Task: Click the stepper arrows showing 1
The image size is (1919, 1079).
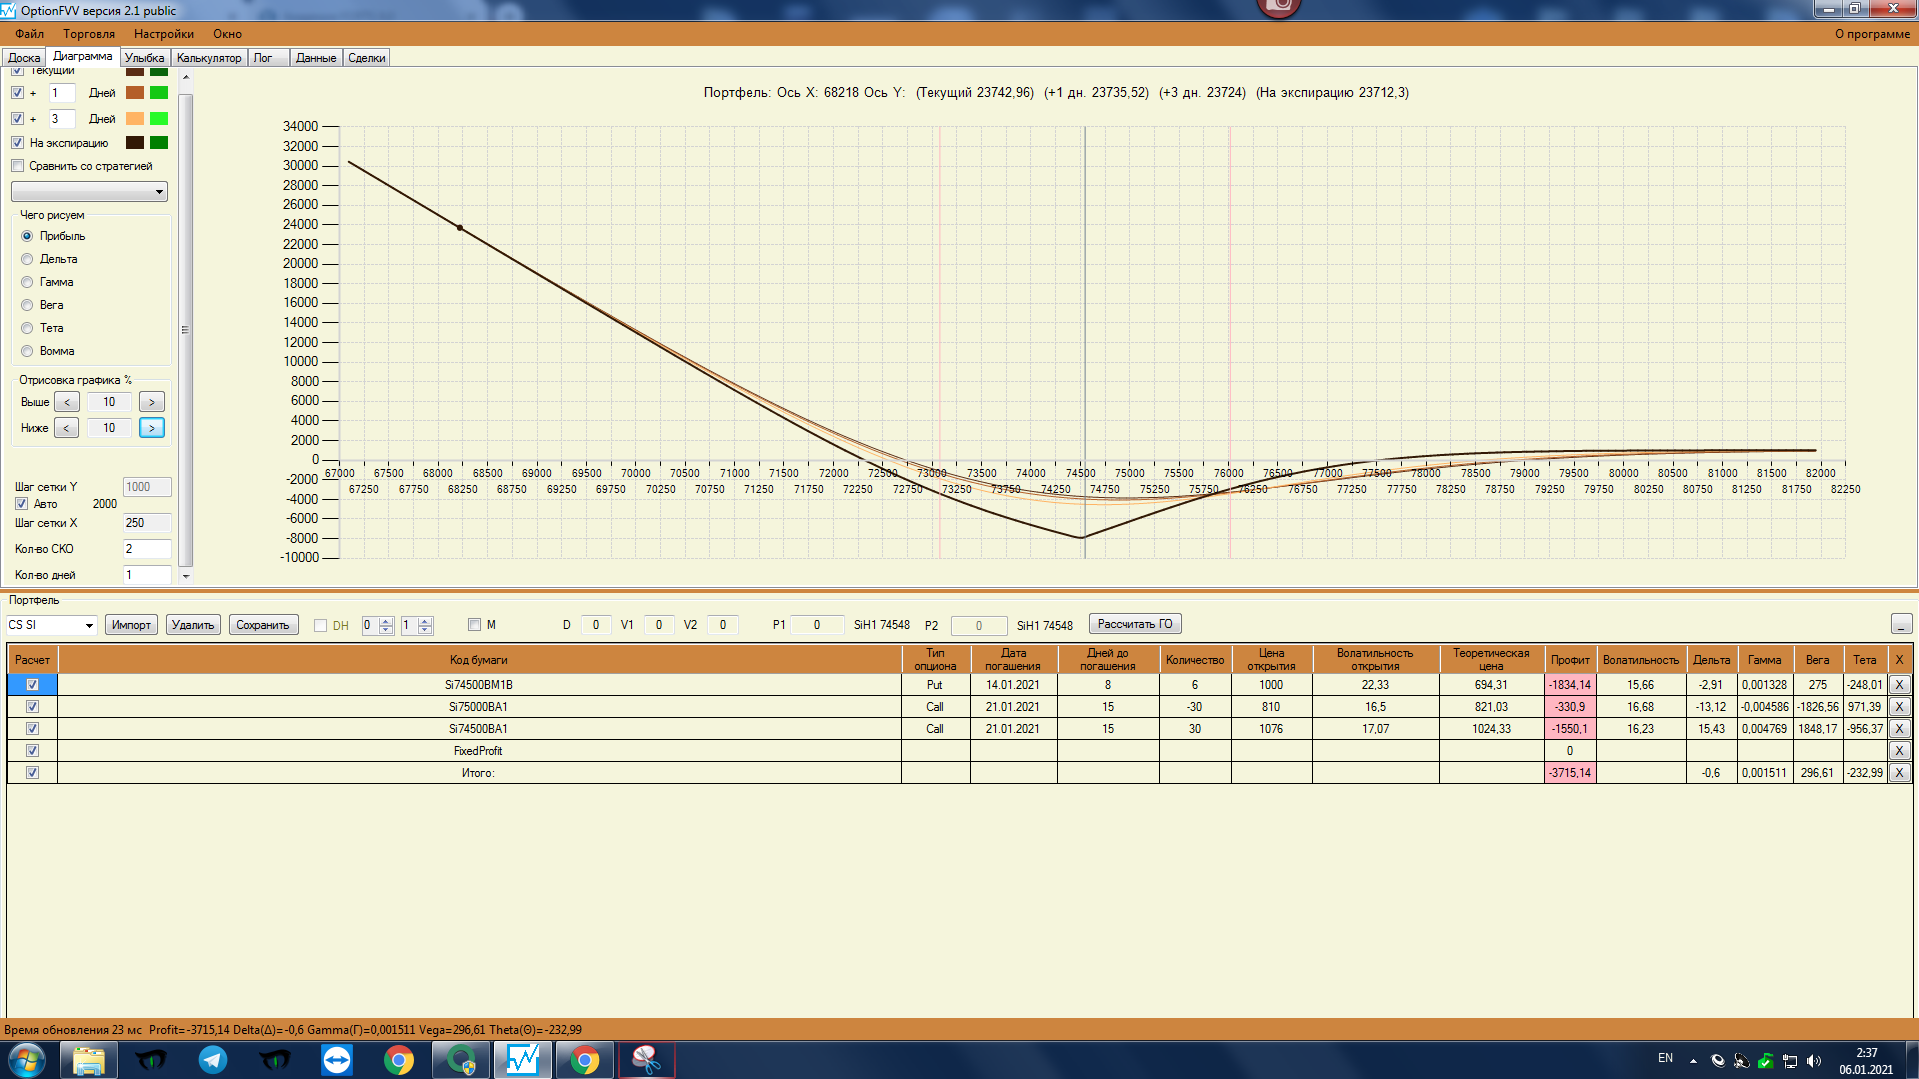Action: [x=425, y=625]
